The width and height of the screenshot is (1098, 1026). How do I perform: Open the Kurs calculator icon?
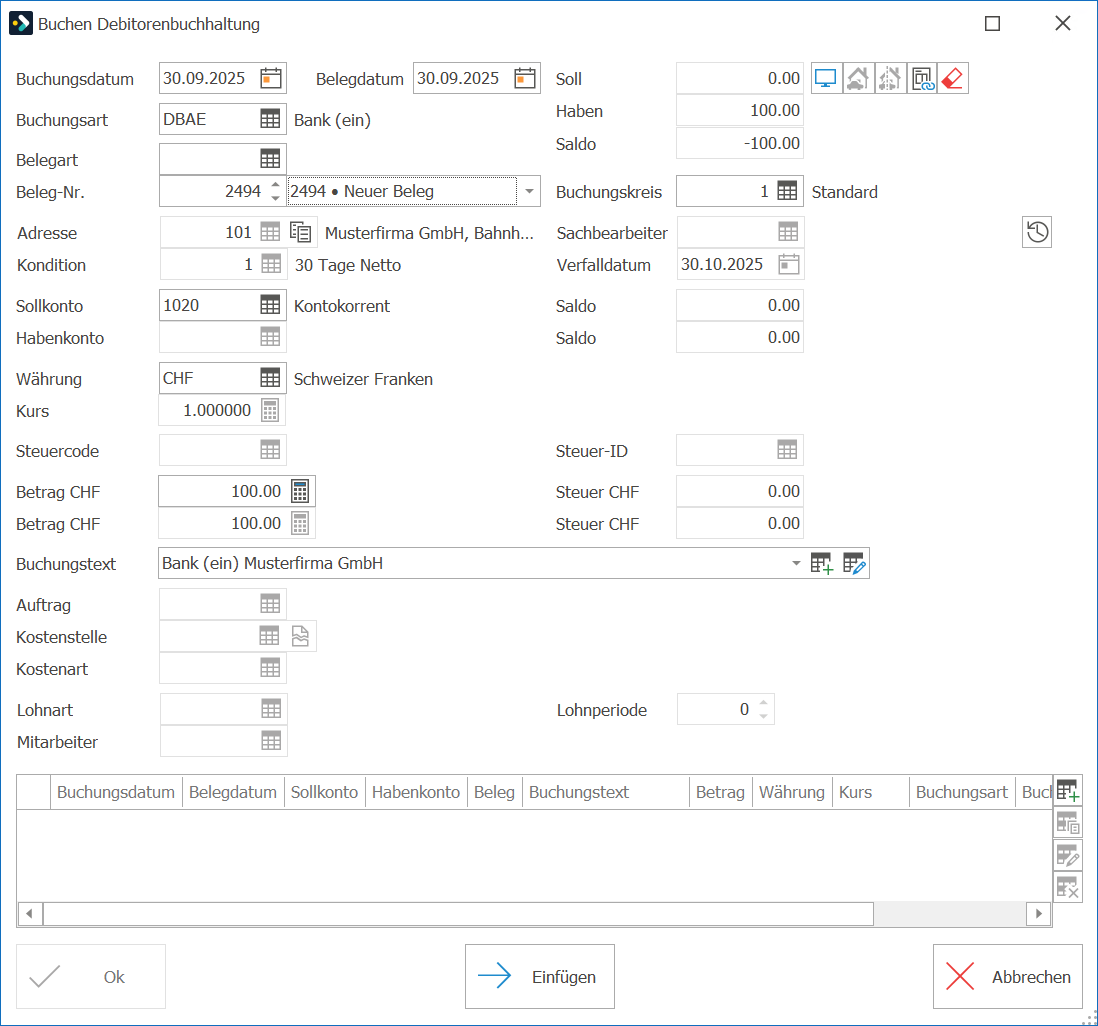(x=270, y=410)
